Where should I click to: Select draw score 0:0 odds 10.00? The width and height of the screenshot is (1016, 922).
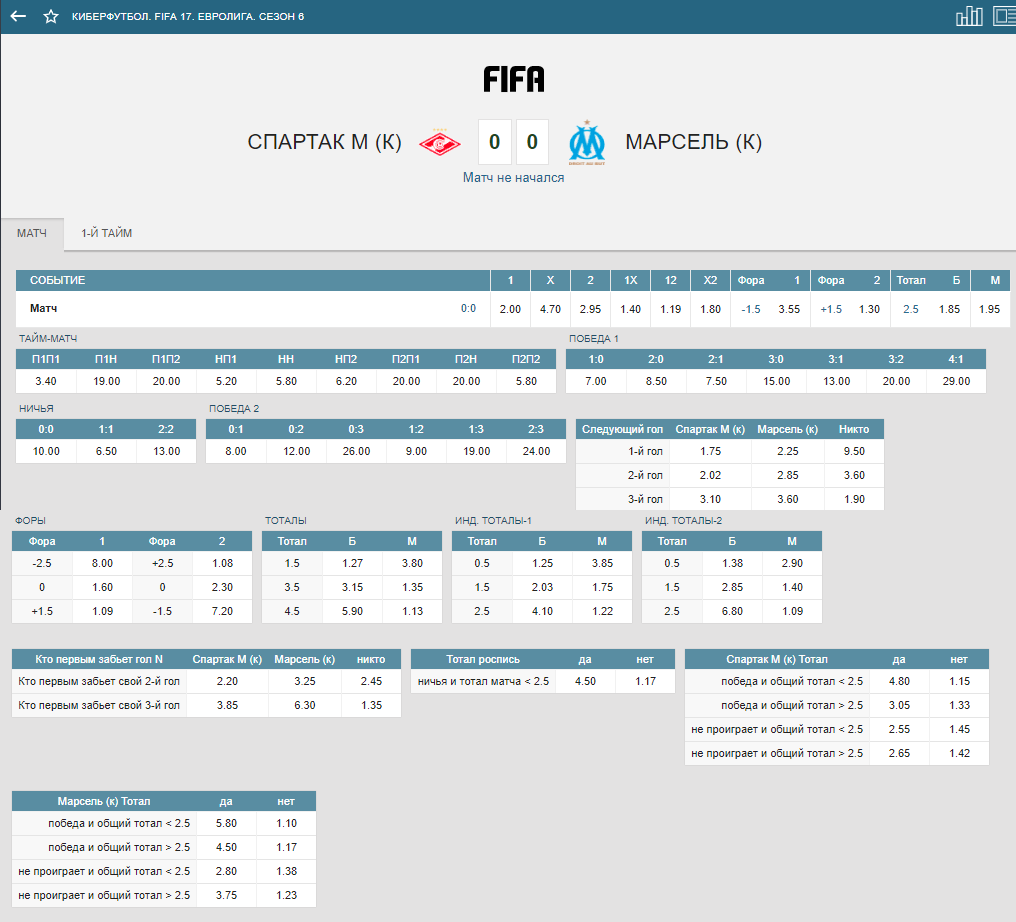point(46,451)
